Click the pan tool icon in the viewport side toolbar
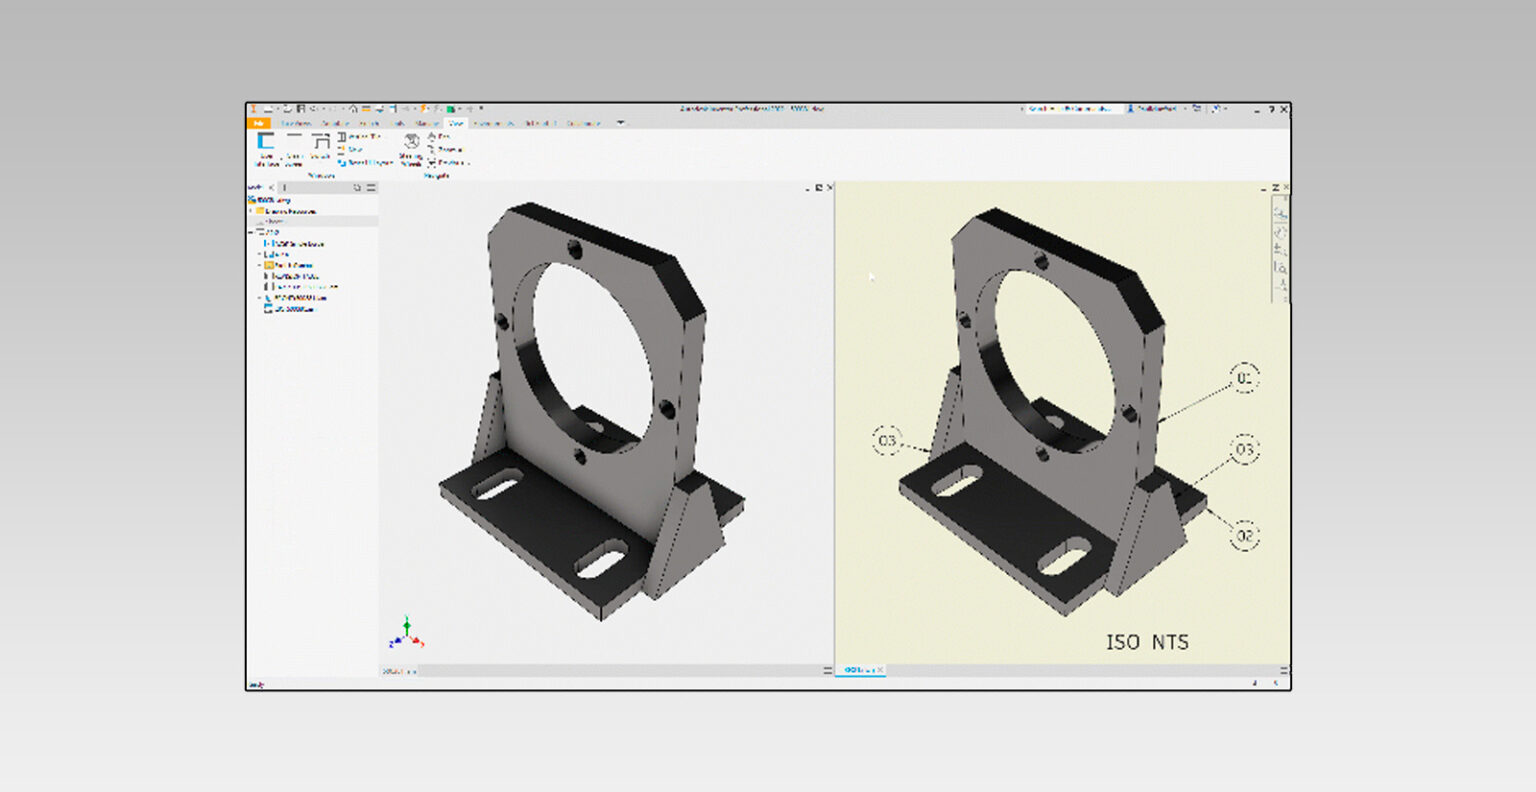Screen dimensions: 1536x792 pos(1279,249)
